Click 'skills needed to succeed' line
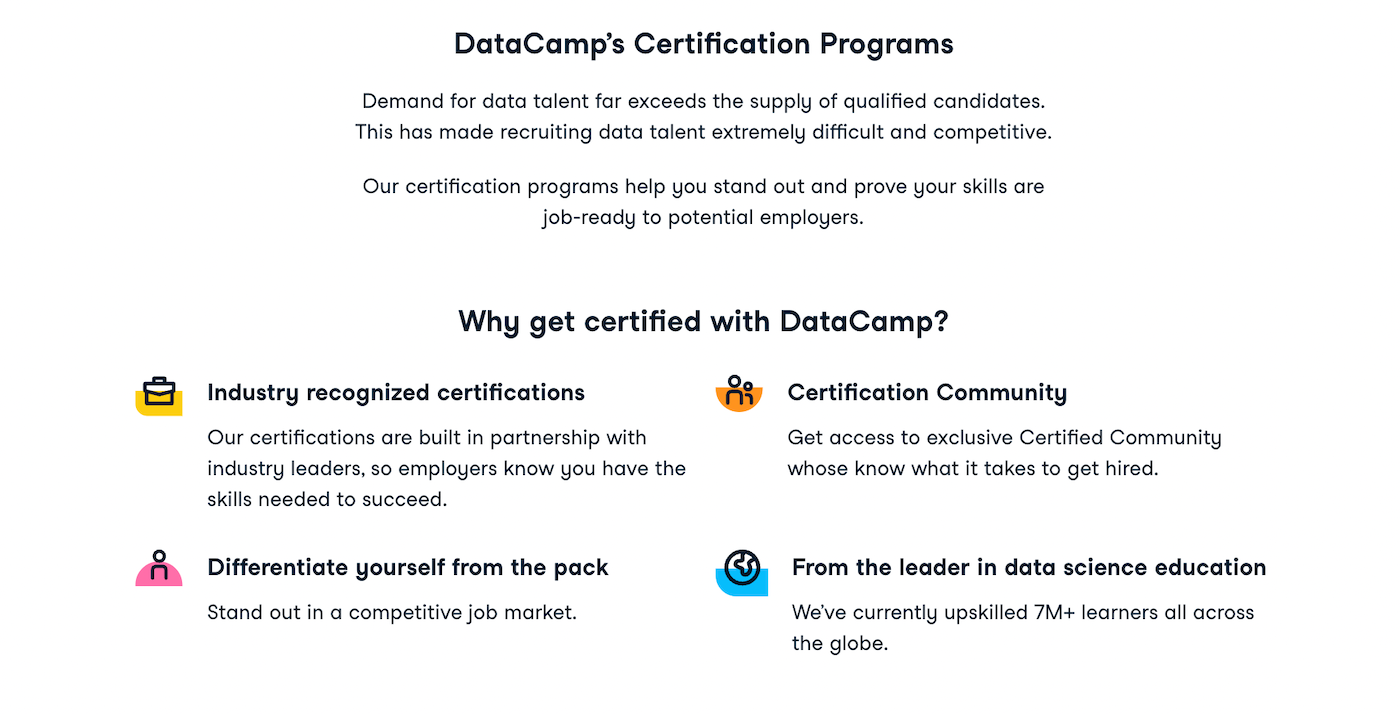 click(327, 499)
